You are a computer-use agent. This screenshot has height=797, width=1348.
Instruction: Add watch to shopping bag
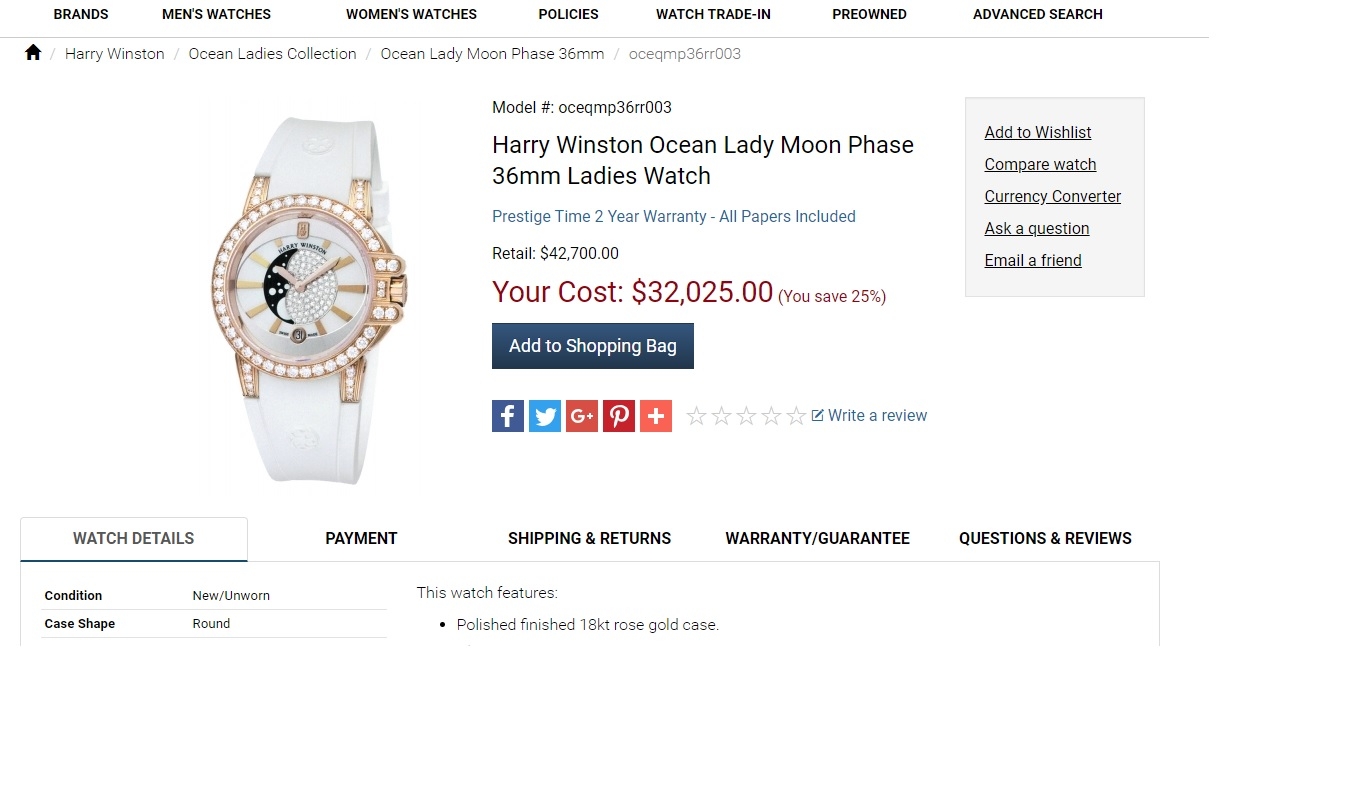[593, 346]
